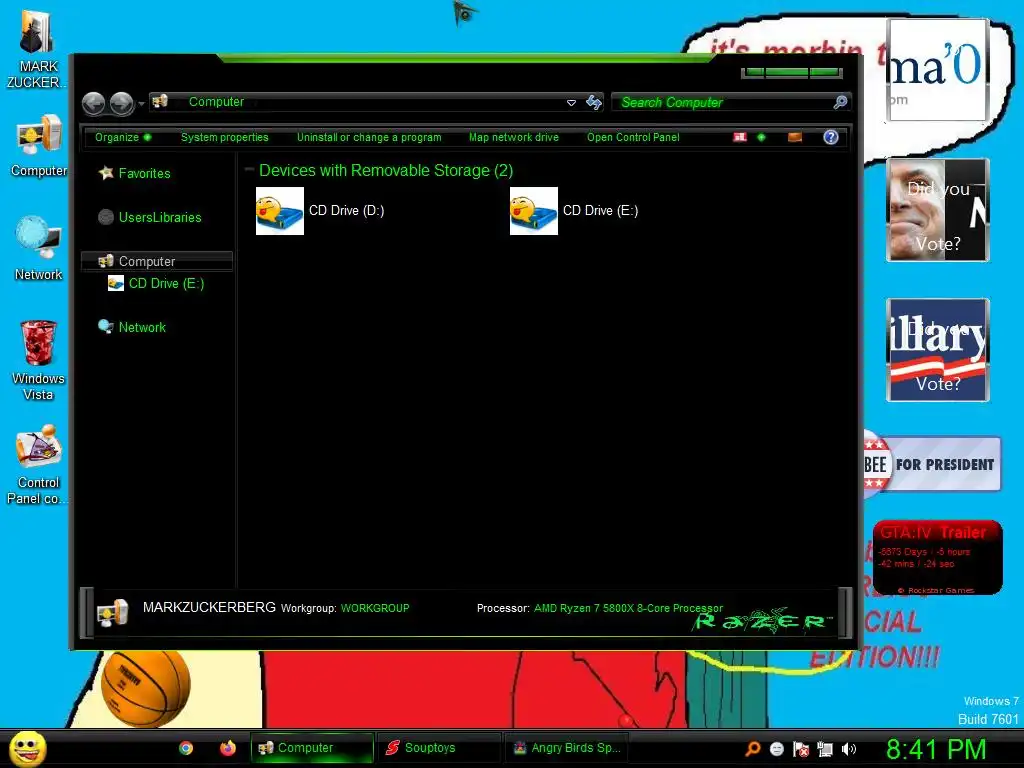
Task: Open Help with question mark icon
Action: coord(831,137)
